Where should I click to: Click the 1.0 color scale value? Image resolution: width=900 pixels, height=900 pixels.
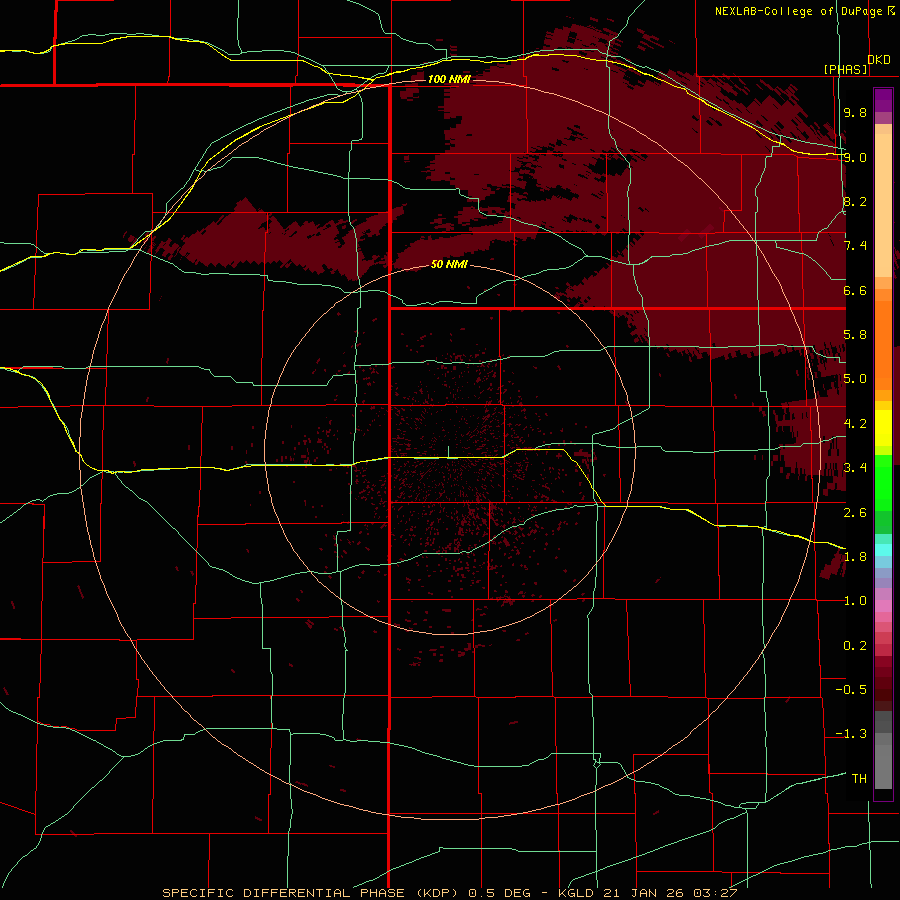coord(855,601)
